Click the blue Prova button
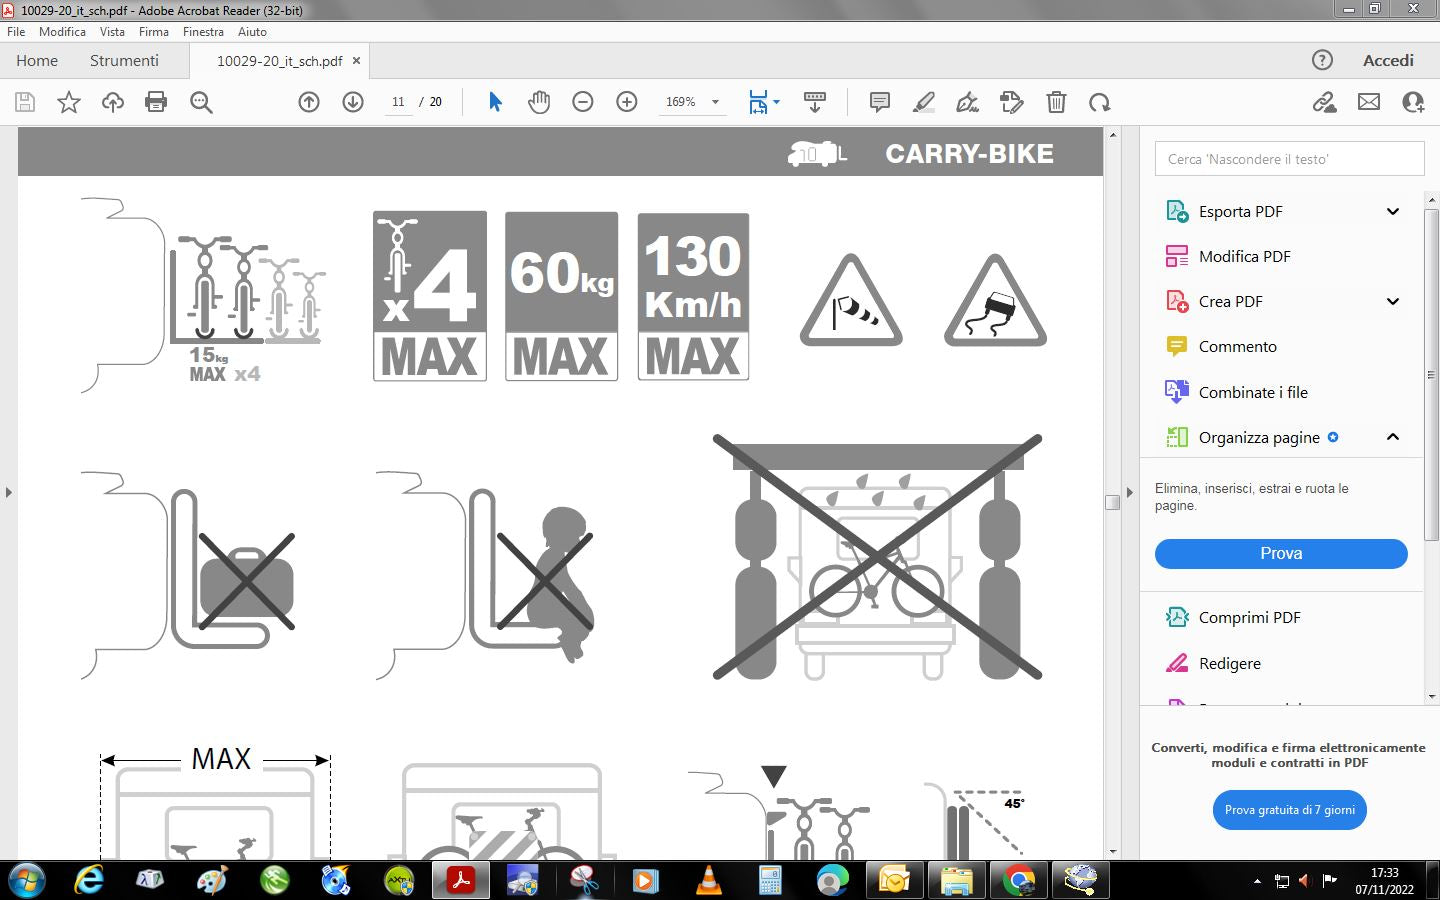Screen dimensions: 1440x900 coord(1281,553)
